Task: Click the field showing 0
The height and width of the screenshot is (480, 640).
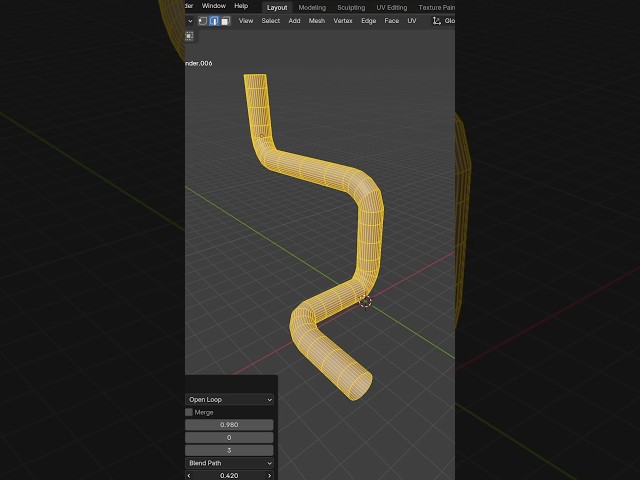Action: [229, 438]
